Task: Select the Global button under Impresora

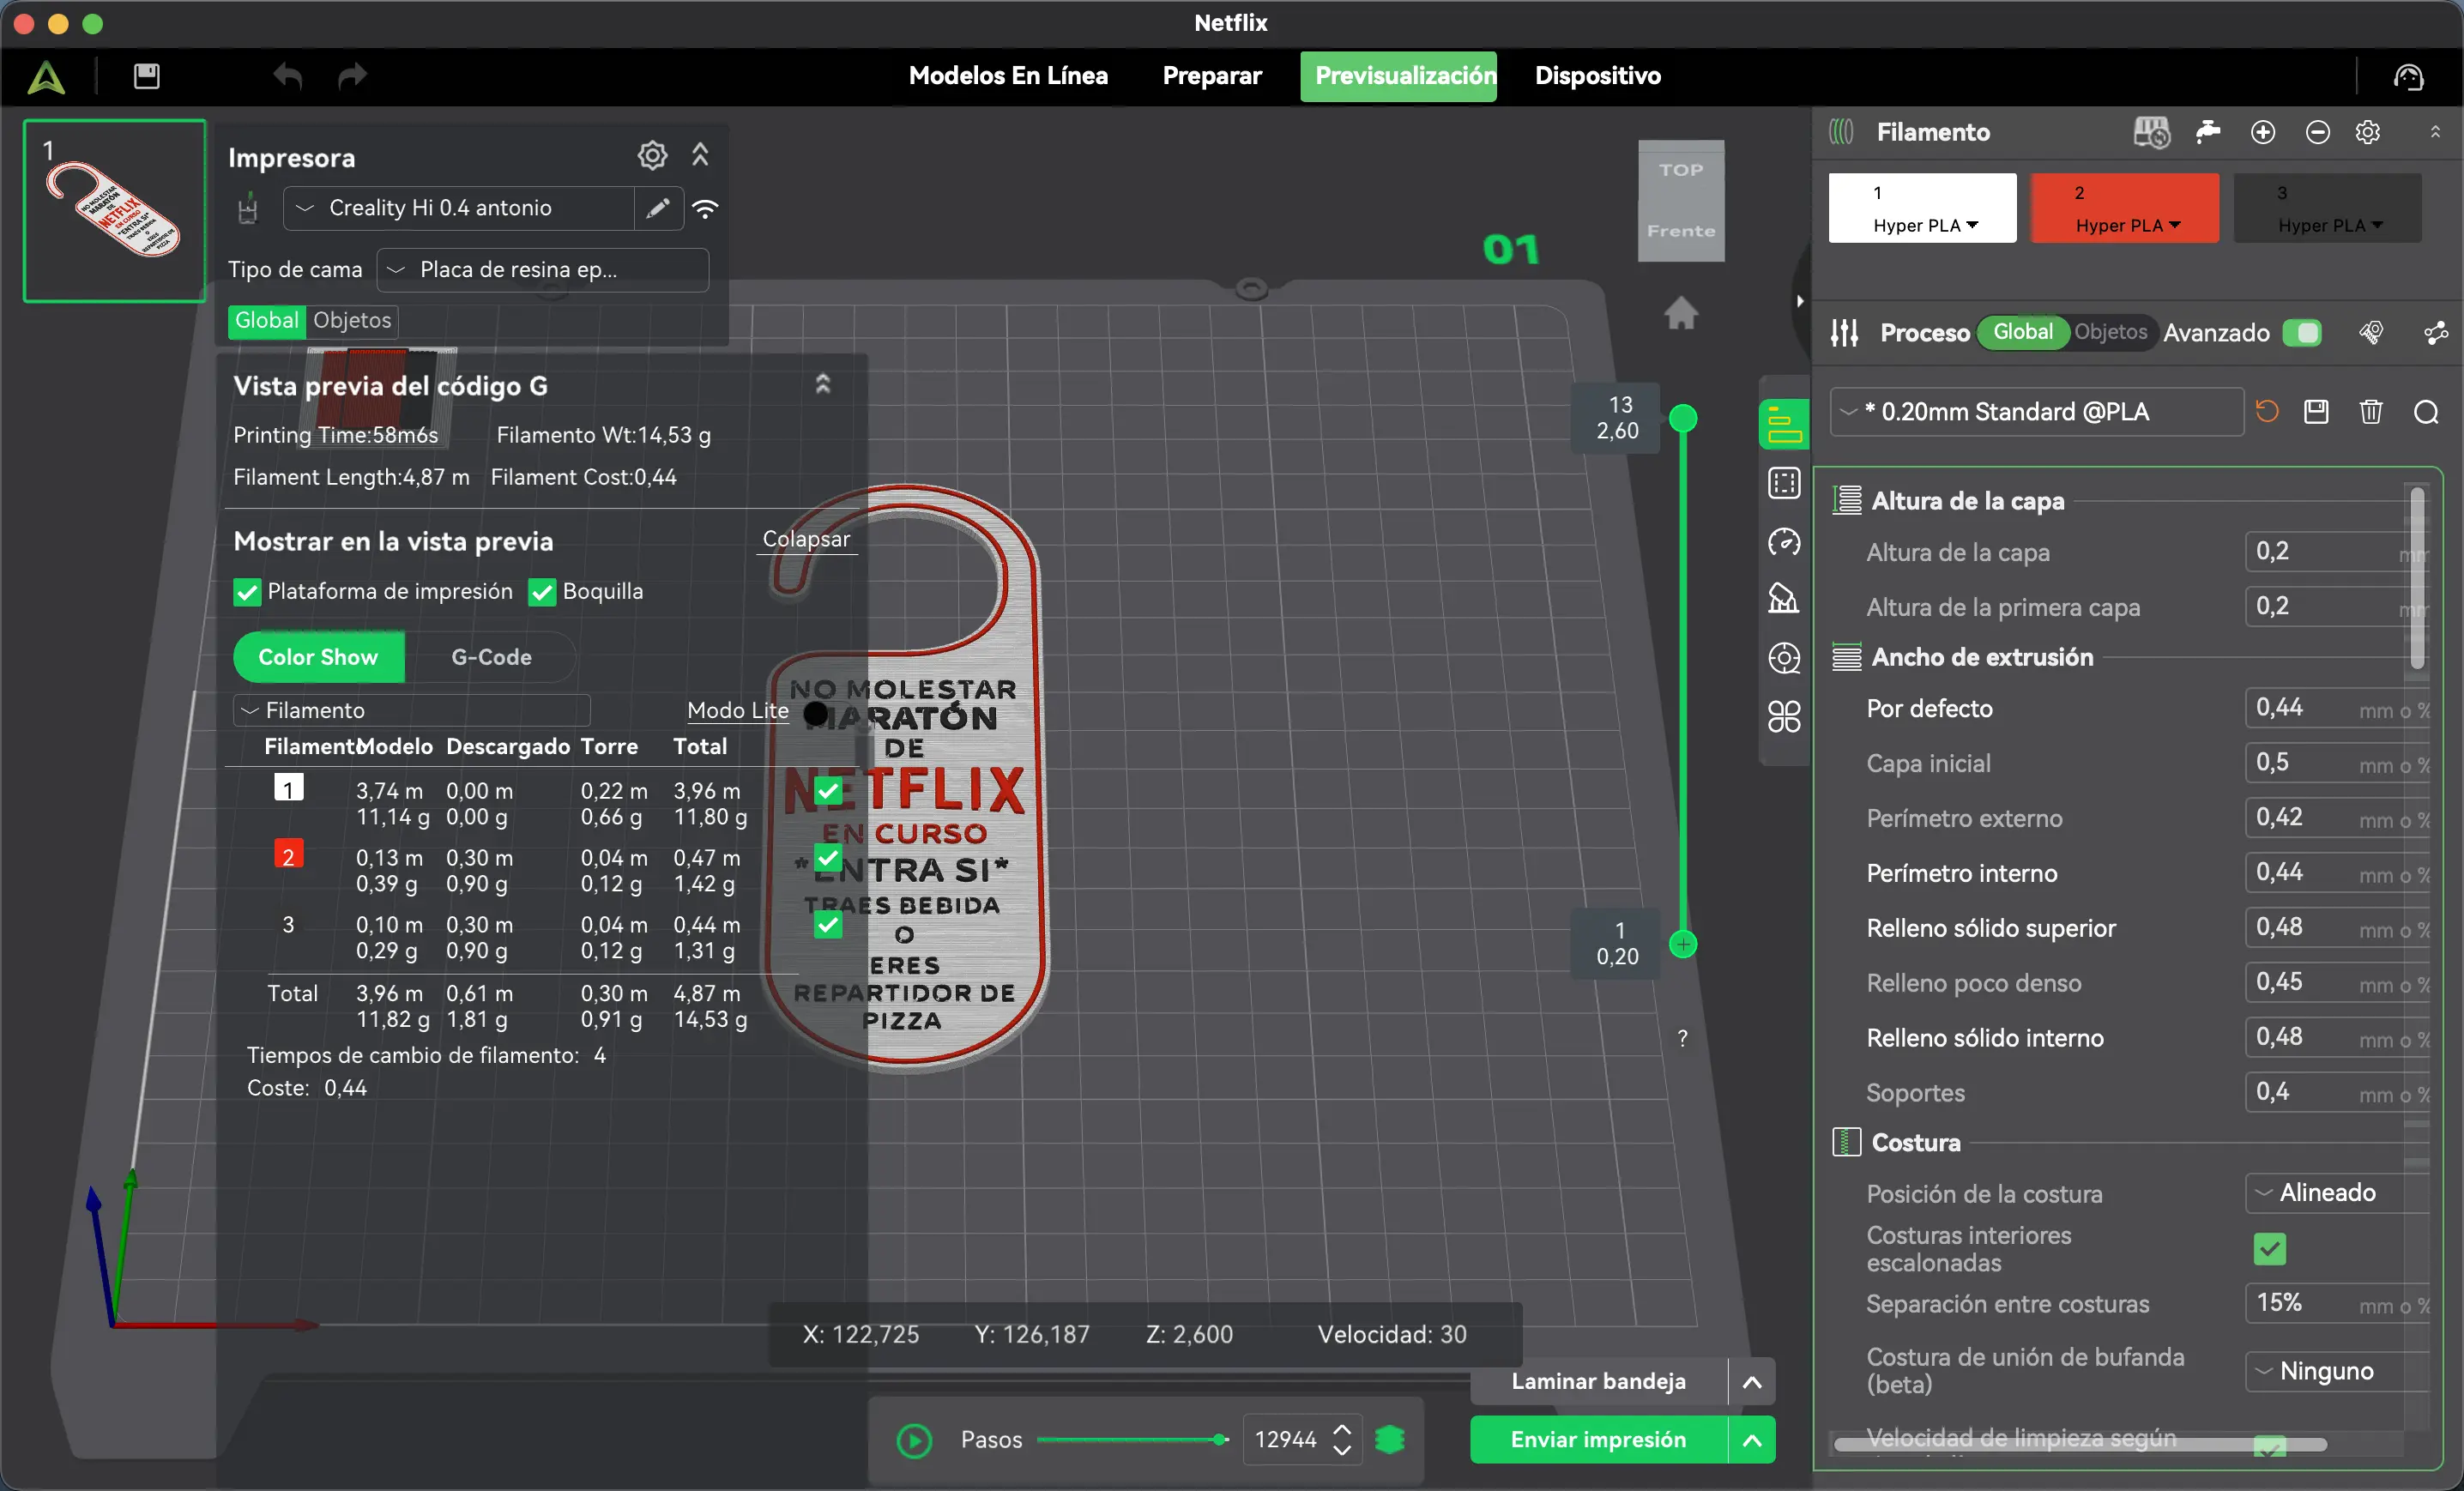Action: coord(267,320)
